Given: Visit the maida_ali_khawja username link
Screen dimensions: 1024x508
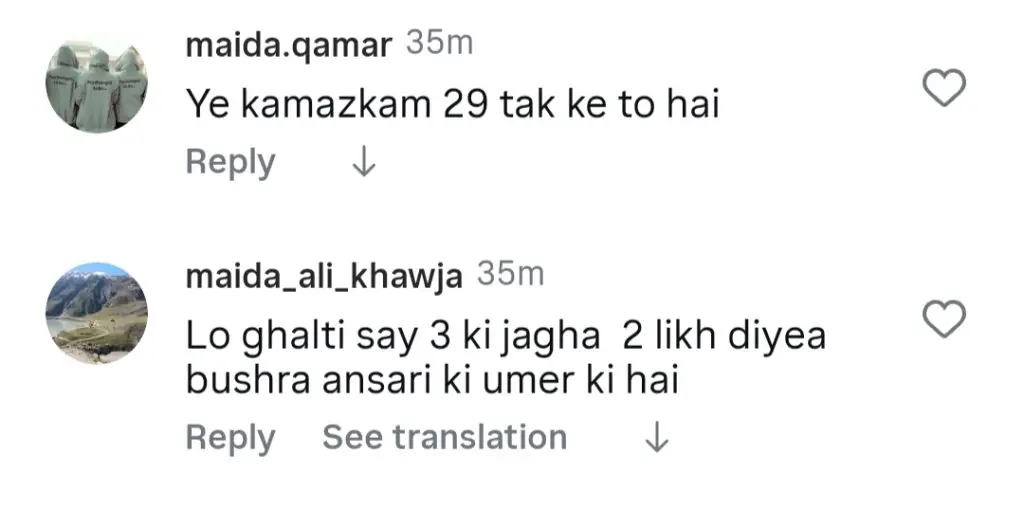Looking at the screenshot, I should pos(323,276).
